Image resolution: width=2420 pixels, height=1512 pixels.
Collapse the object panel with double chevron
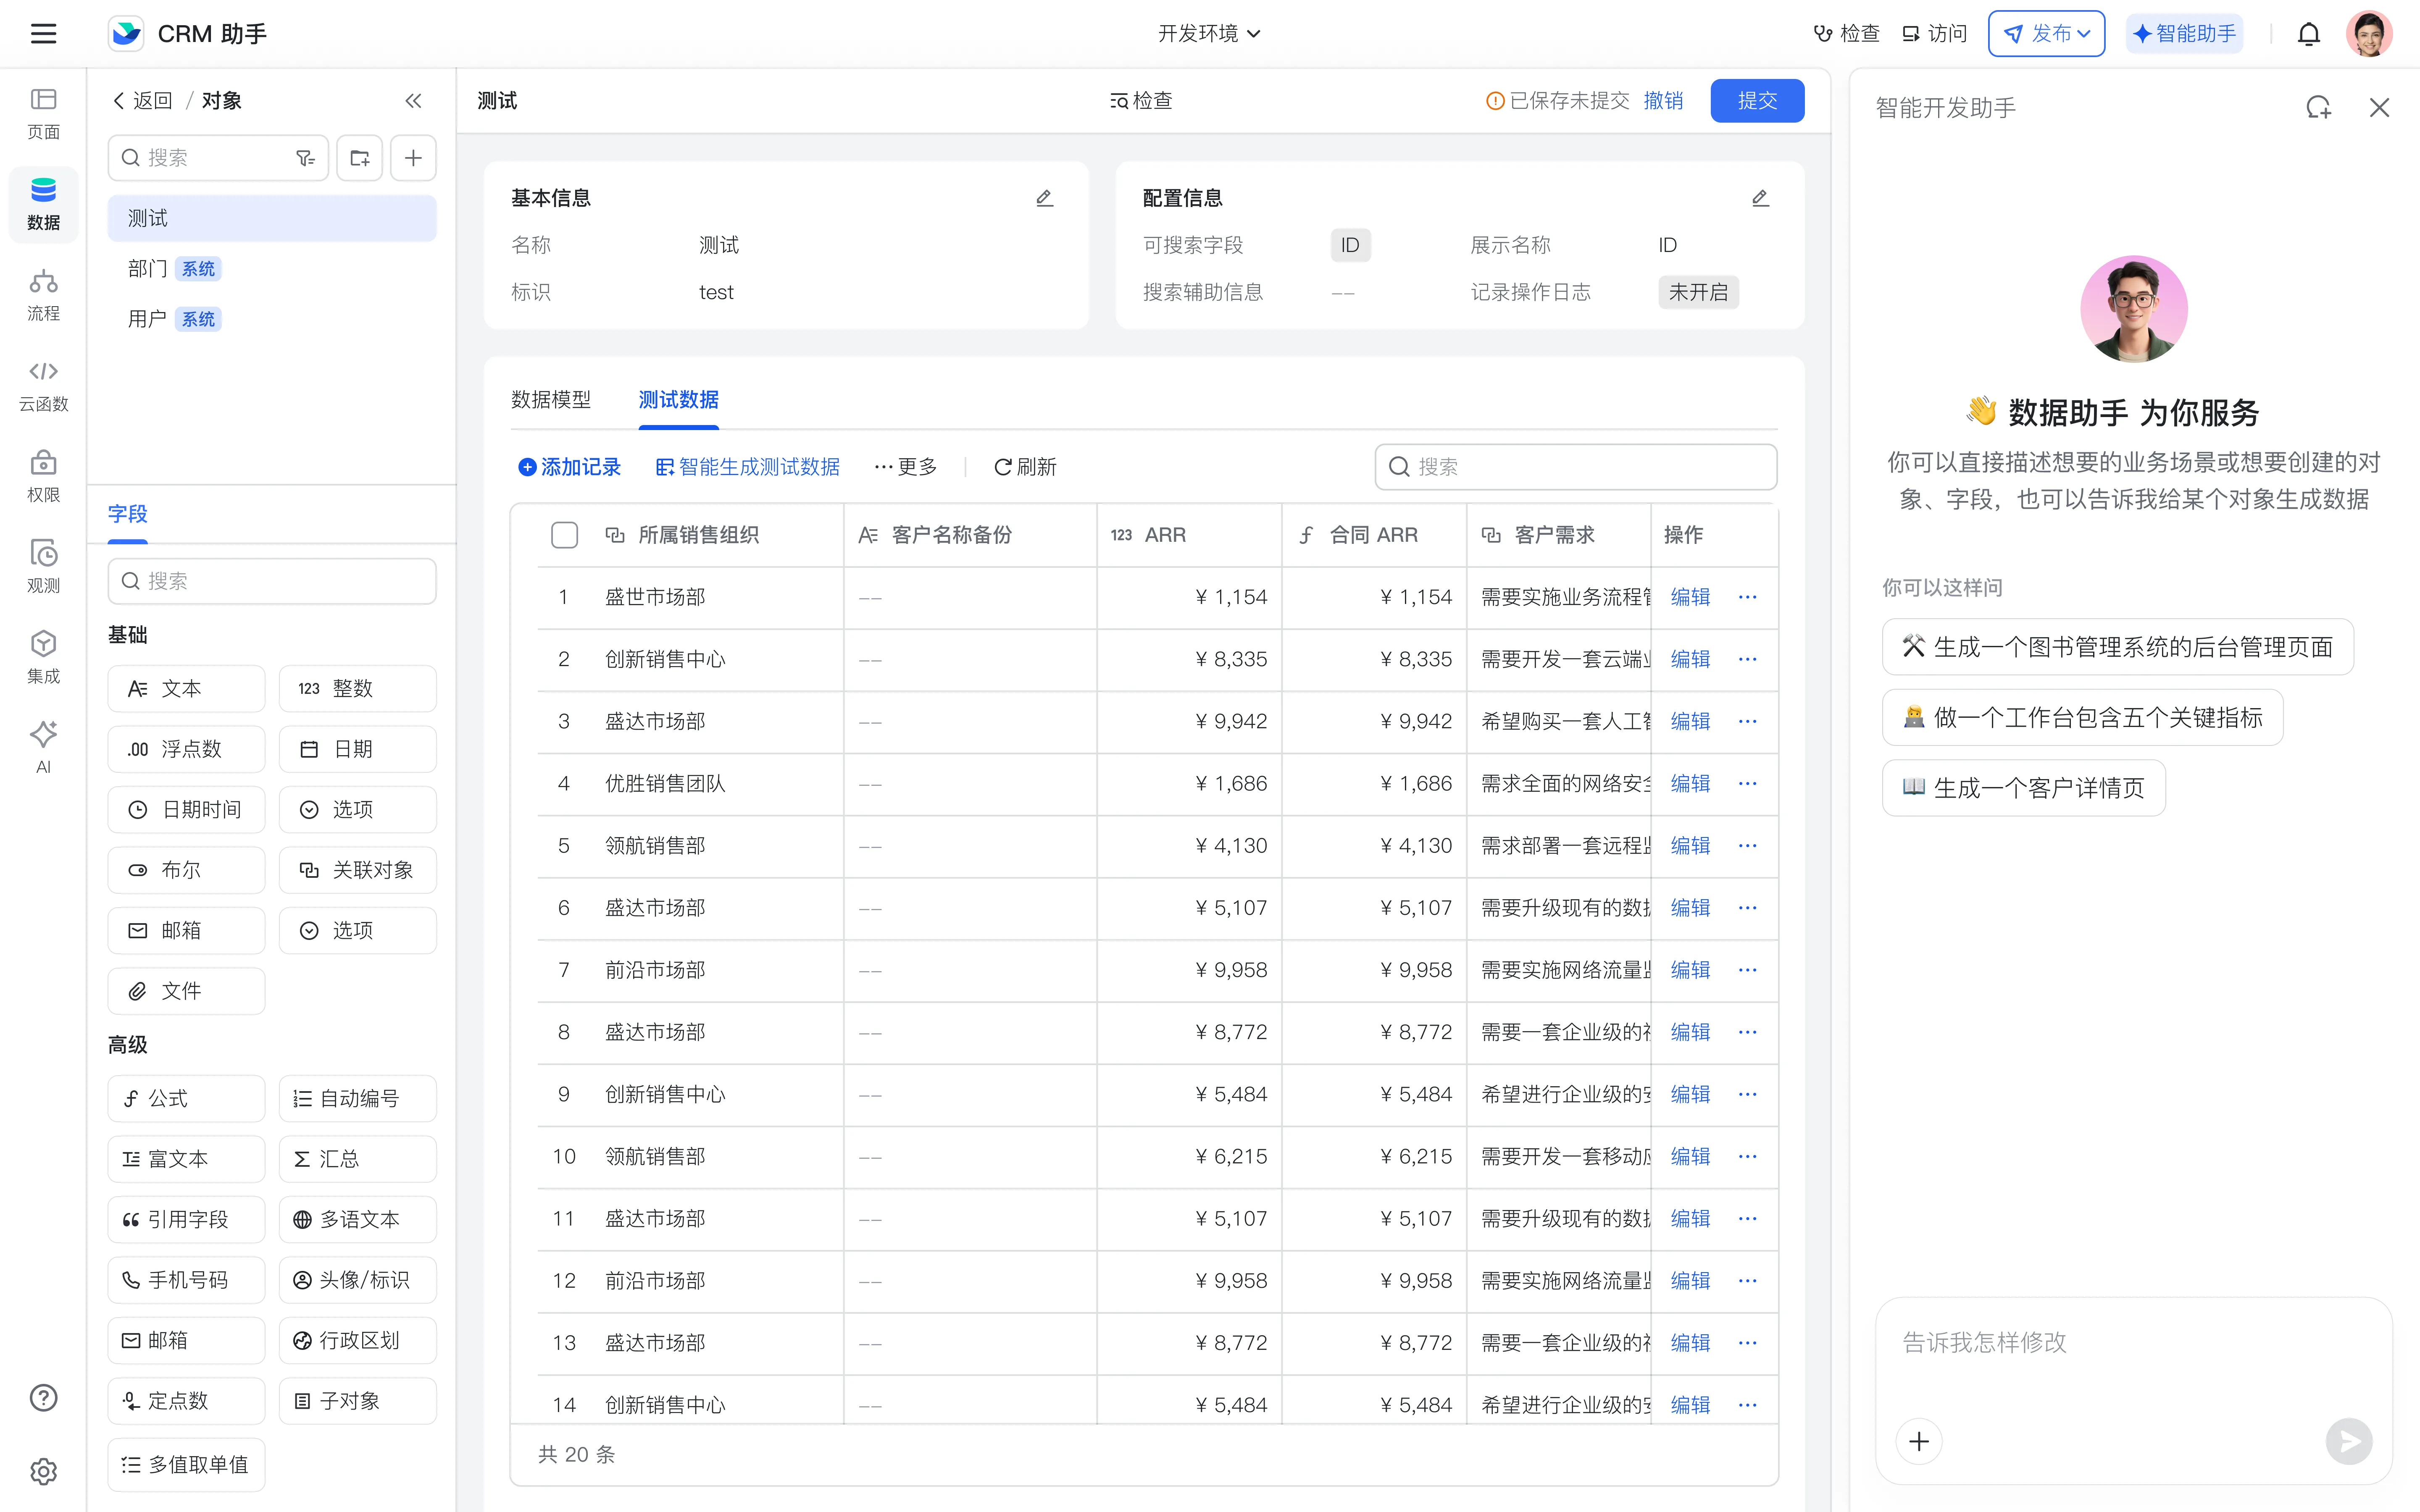413,101
